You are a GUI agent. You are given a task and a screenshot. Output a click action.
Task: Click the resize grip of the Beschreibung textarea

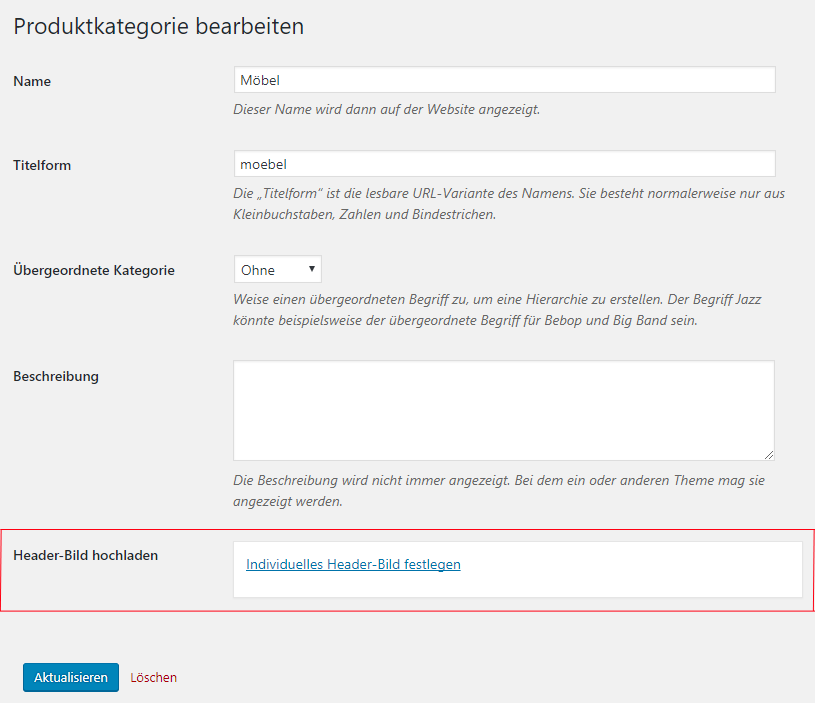click(769, 455)
